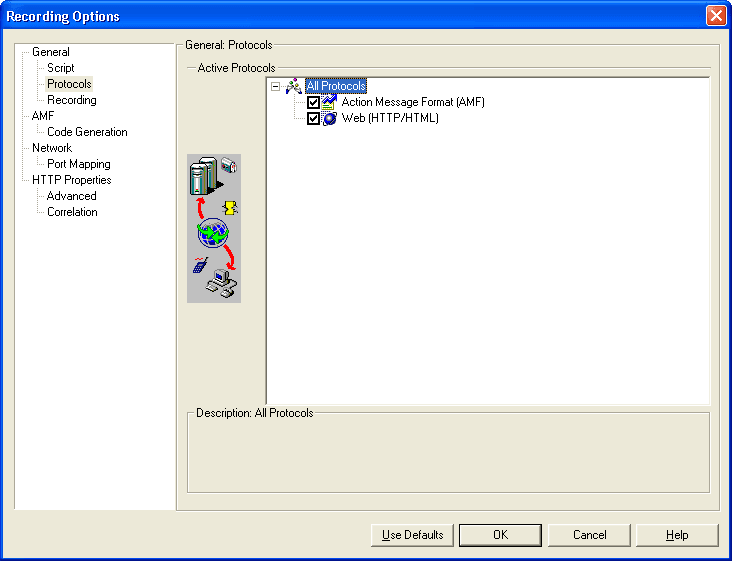Open the Correlation settings page
Screen dimensions: 732x561
[x=72, y=212]
